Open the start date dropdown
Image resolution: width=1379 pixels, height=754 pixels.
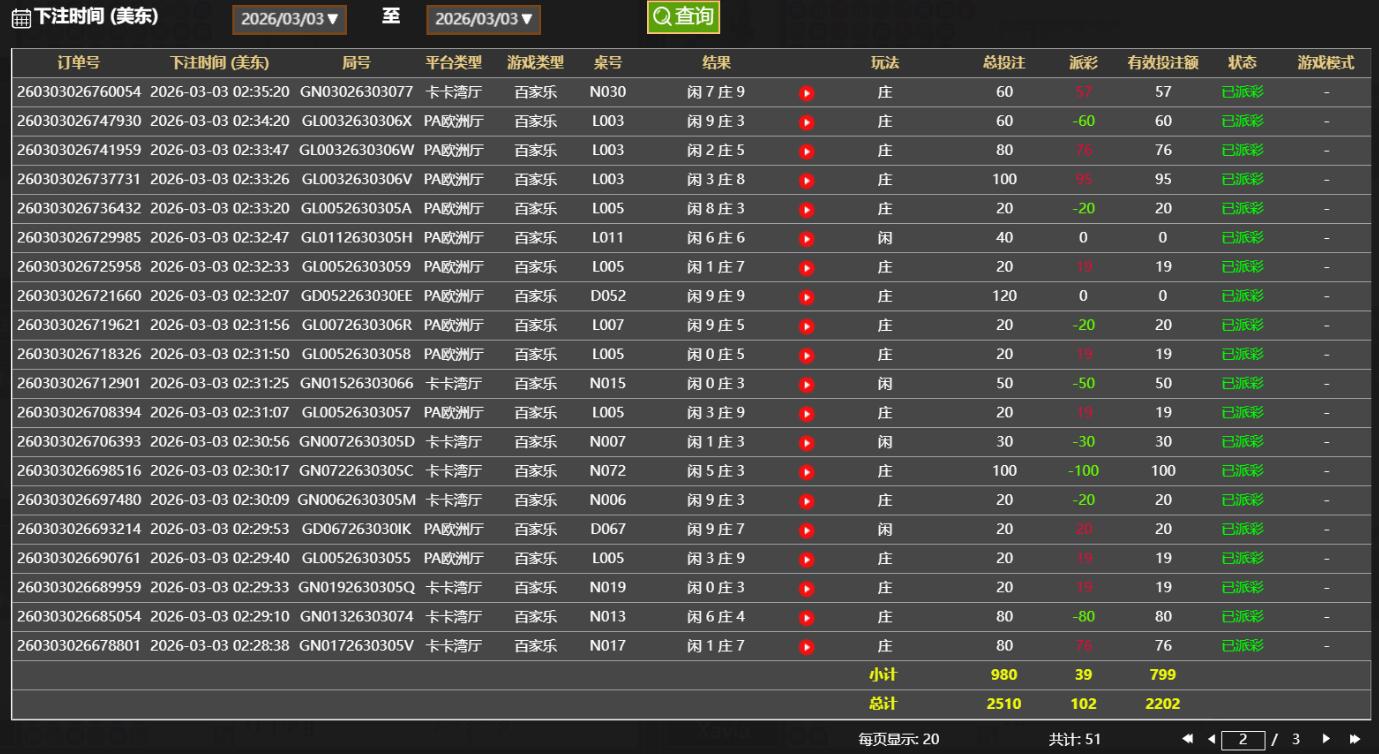point(289,18)
